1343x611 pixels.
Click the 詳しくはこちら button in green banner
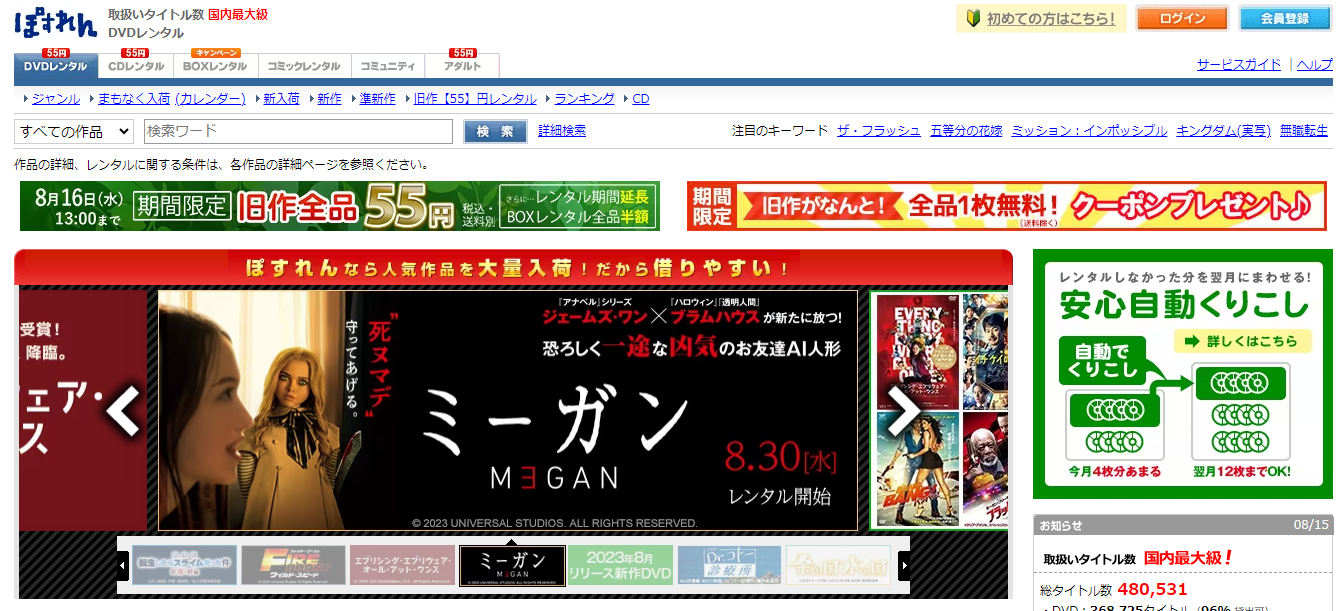click(x=1242, y=342)
